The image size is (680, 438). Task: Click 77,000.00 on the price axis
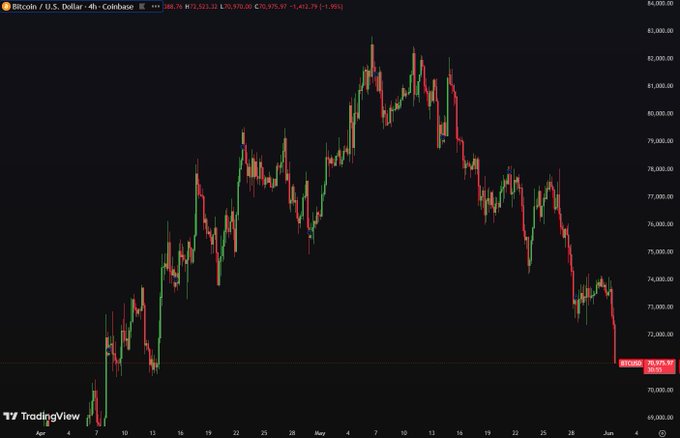pyautogui.click(x=660, y=196)
